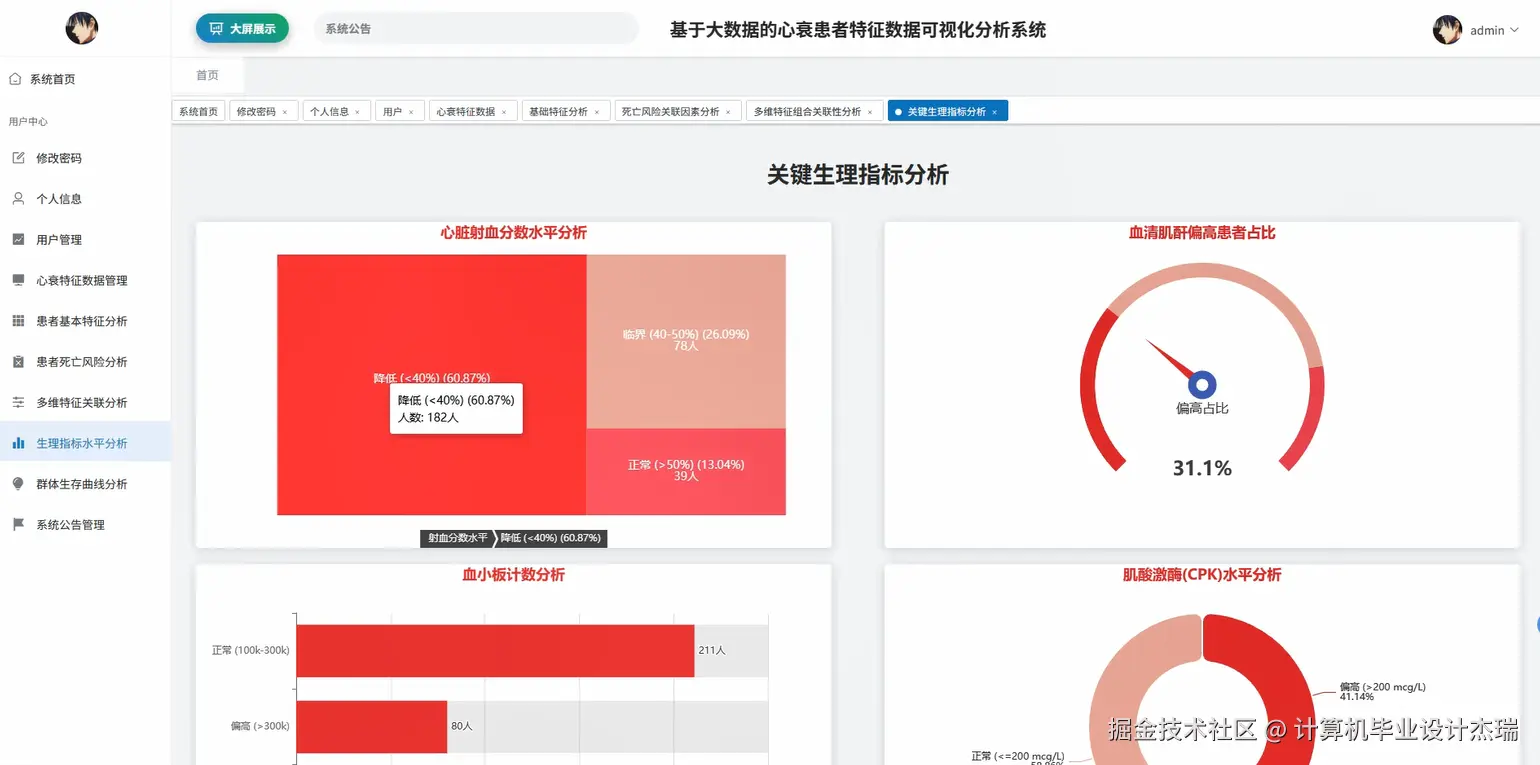Click the edit icon beside 修改密码
The width and height of the screenshot is (1540, 765).
[x=18, y=158]
